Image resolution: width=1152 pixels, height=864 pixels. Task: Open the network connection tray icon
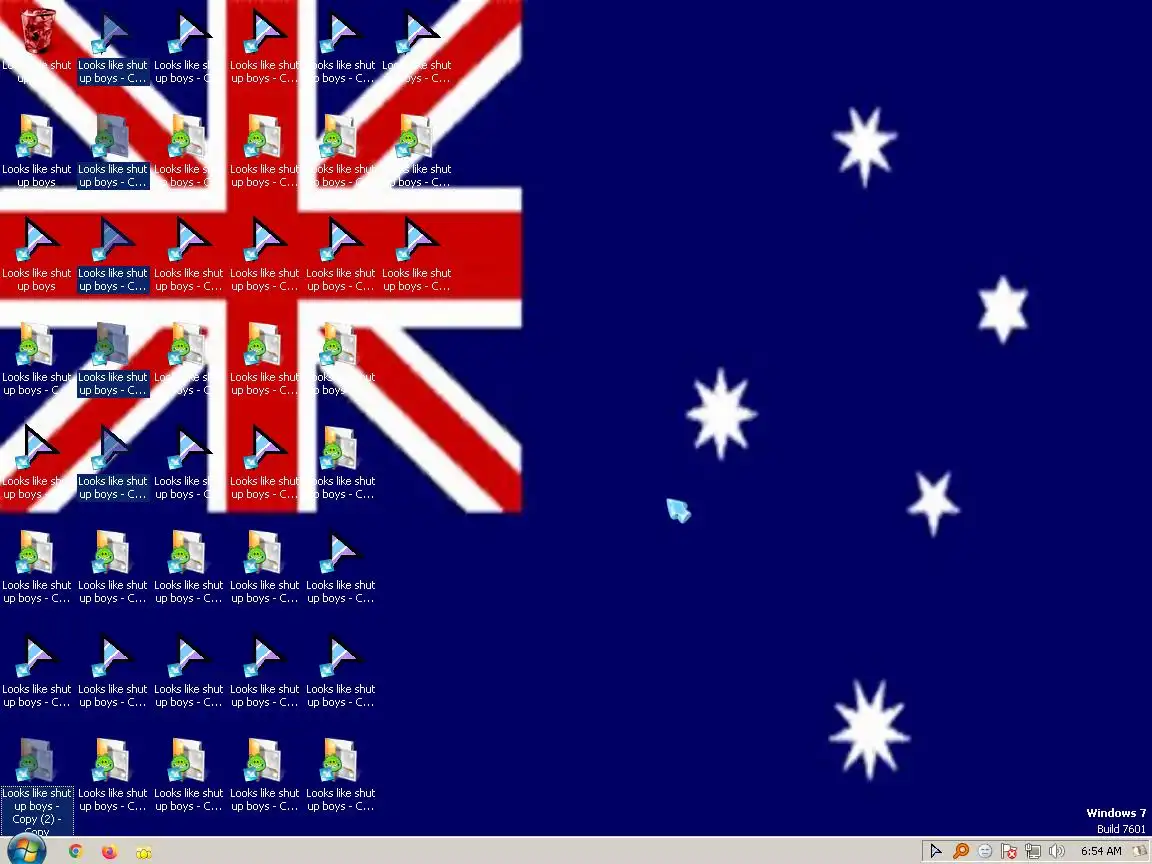1033,852
